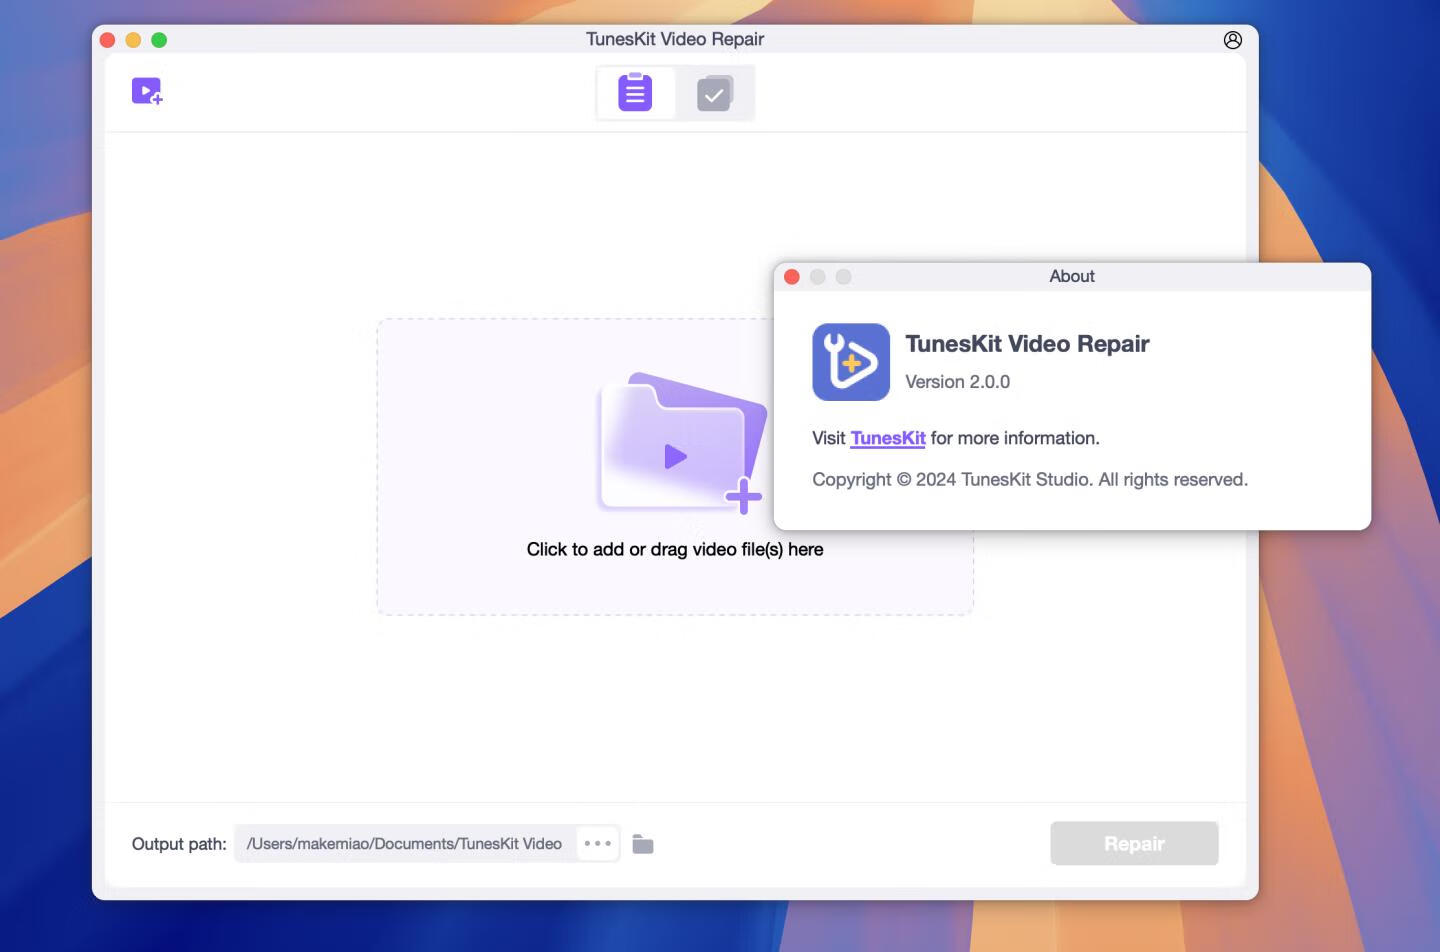Viewport: 1440px width, 952px height.
Task: Maximize the TunesKit Video Repair main window
Action: pos(159,40)
